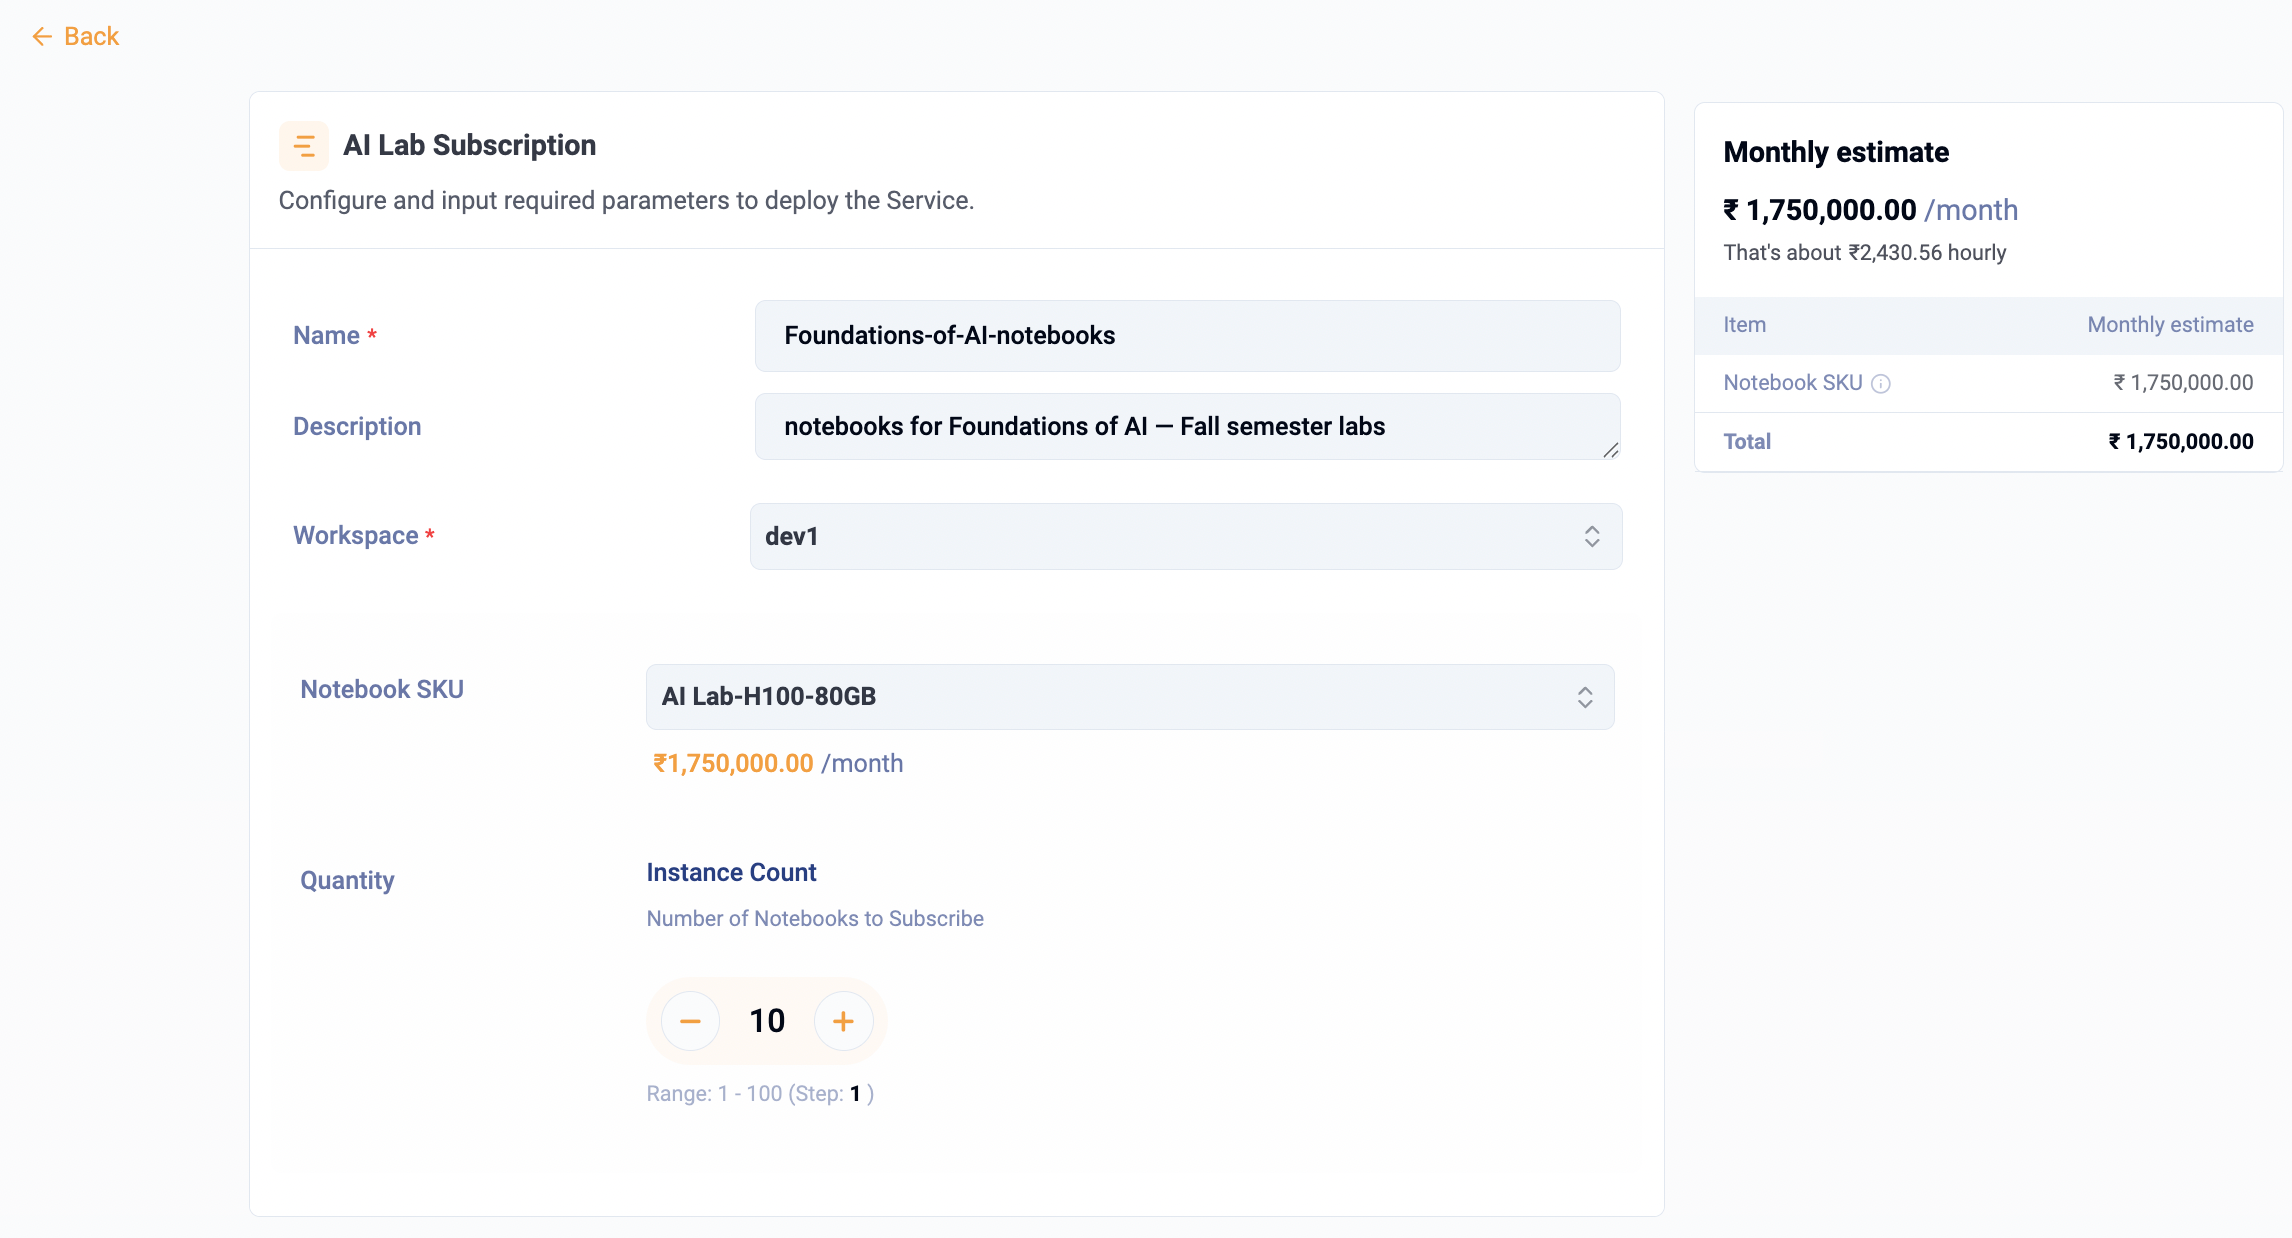
Task: Click the step value in Range hint
Action: pyautogui.click(x=855, y=1094)
